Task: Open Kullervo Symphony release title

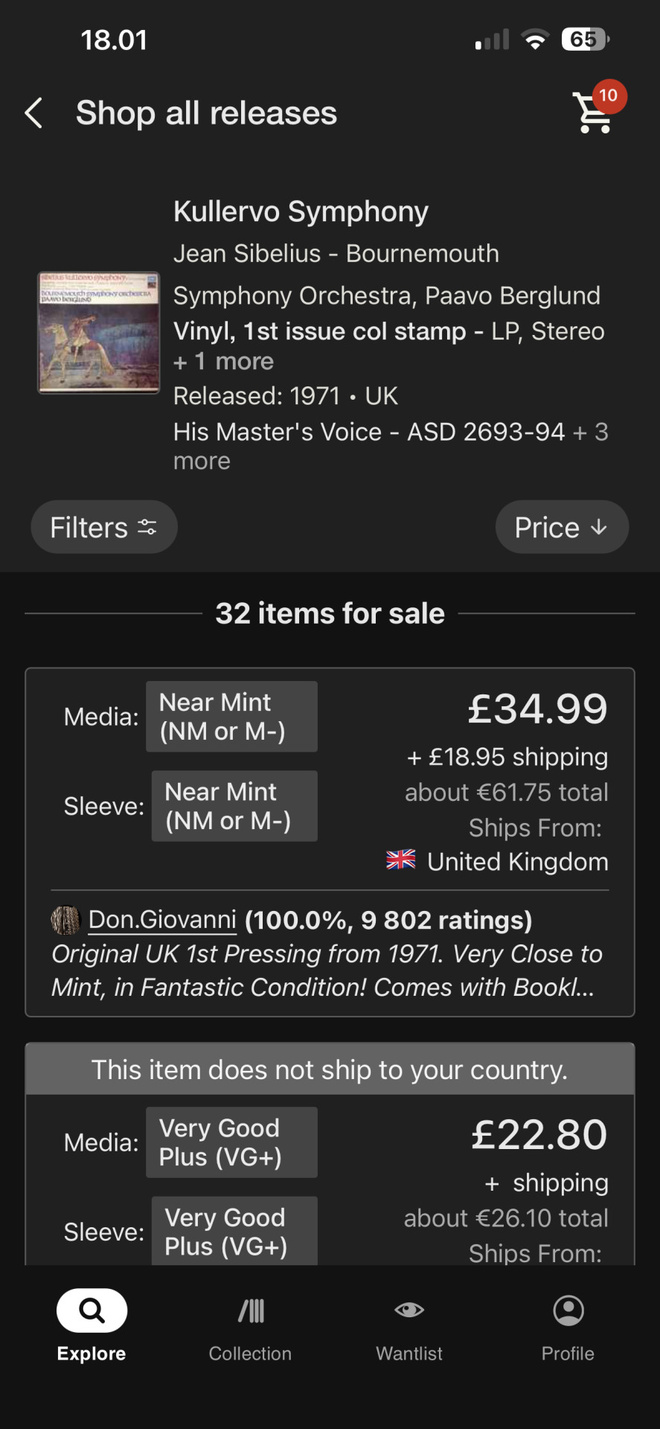Action: point(301,211)
